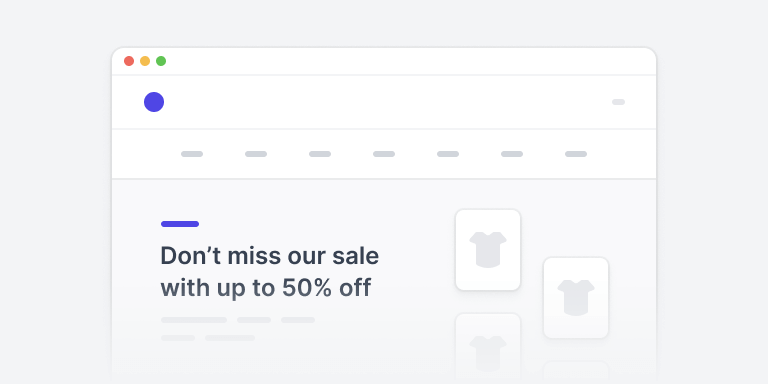Select the last navigation placeholder item
Image resolution: width=768 pixels, height=384 pixels.
click(576, 154)
